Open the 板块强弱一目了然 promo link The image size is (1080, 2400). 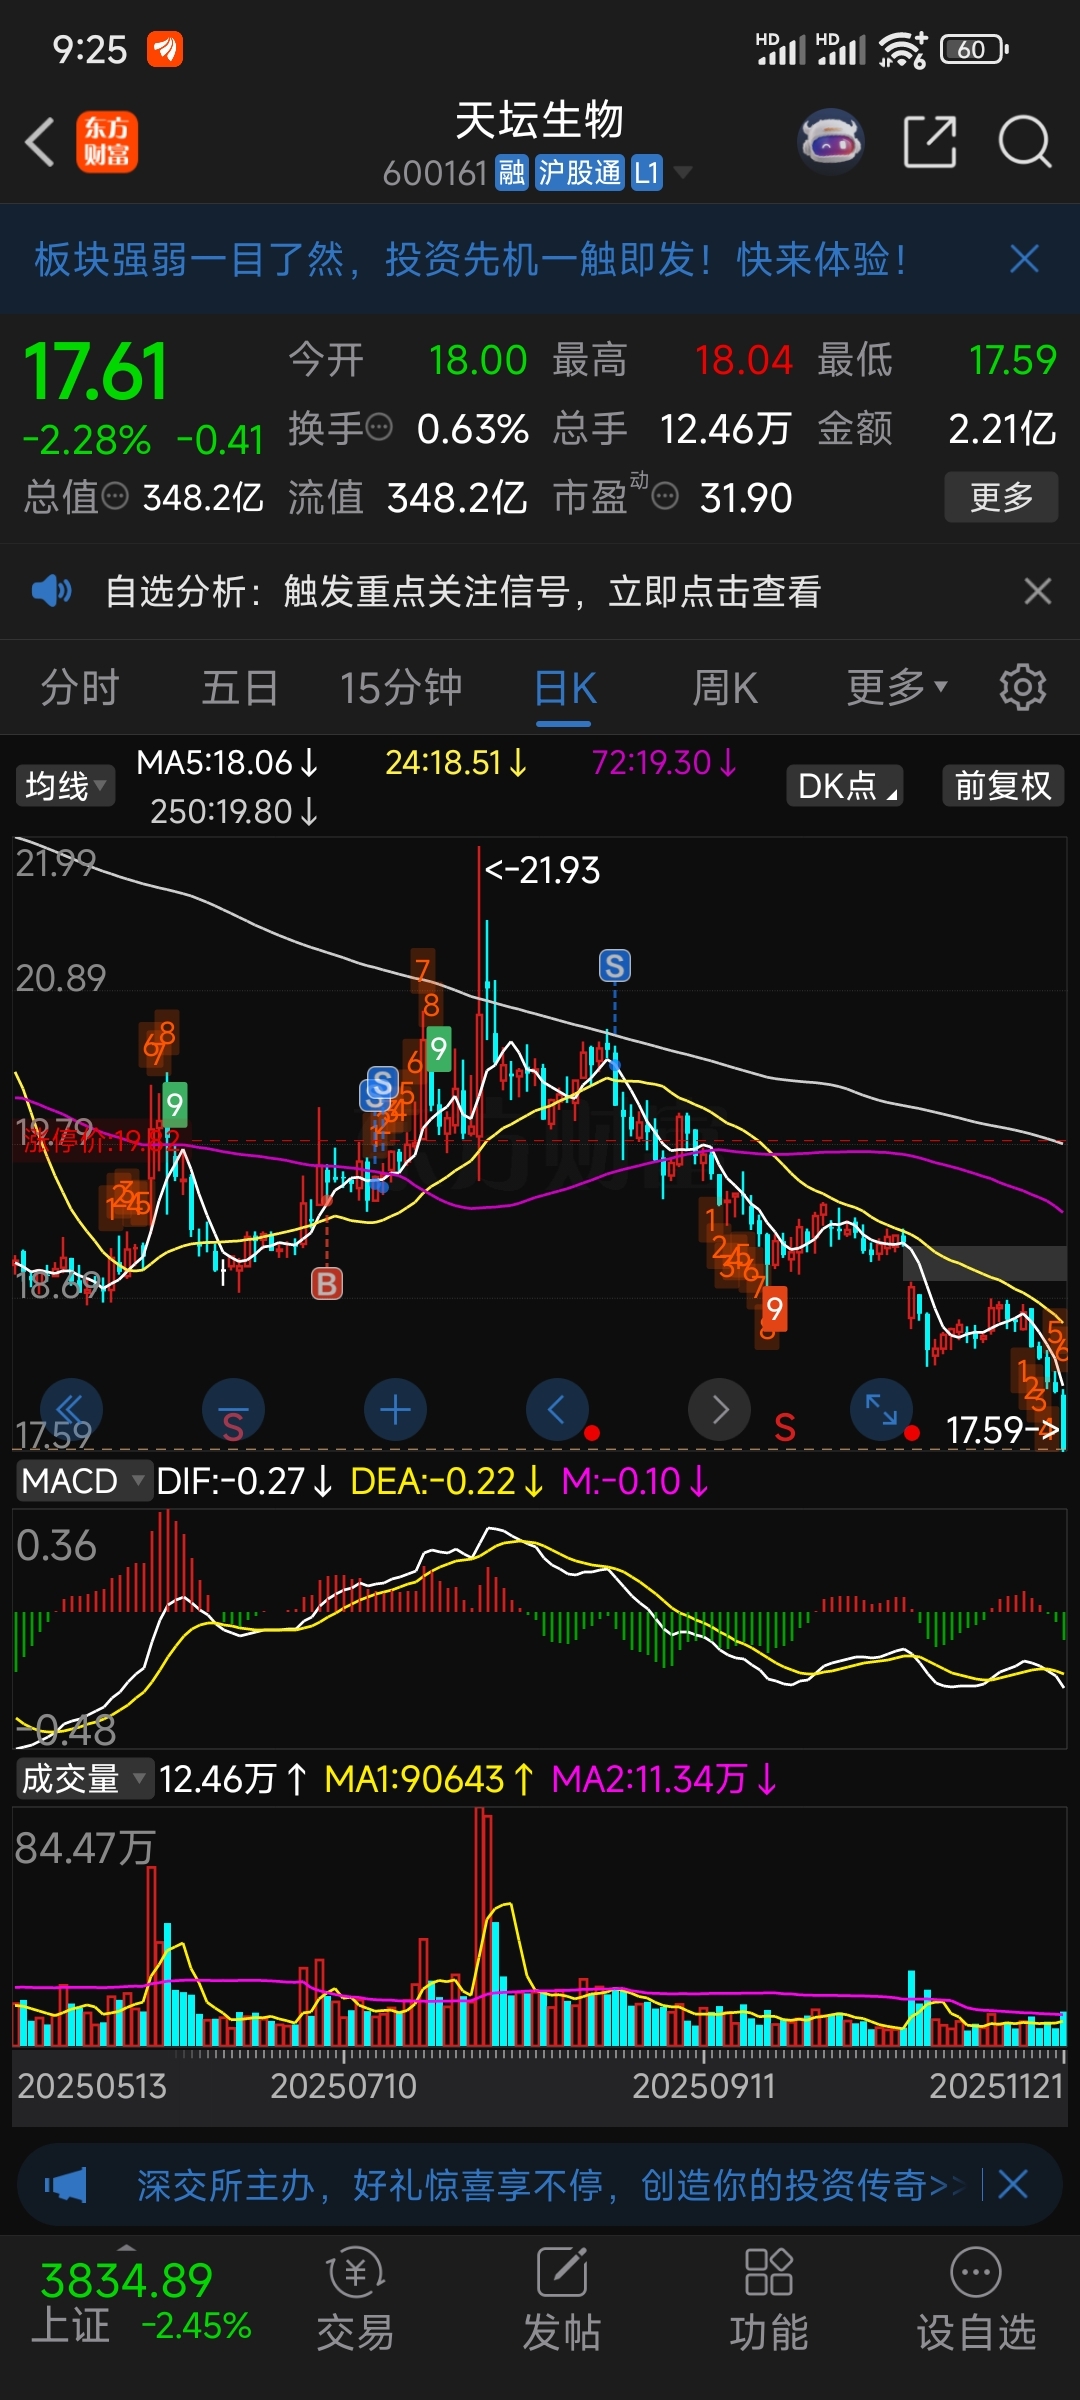[x=470, y=259]
